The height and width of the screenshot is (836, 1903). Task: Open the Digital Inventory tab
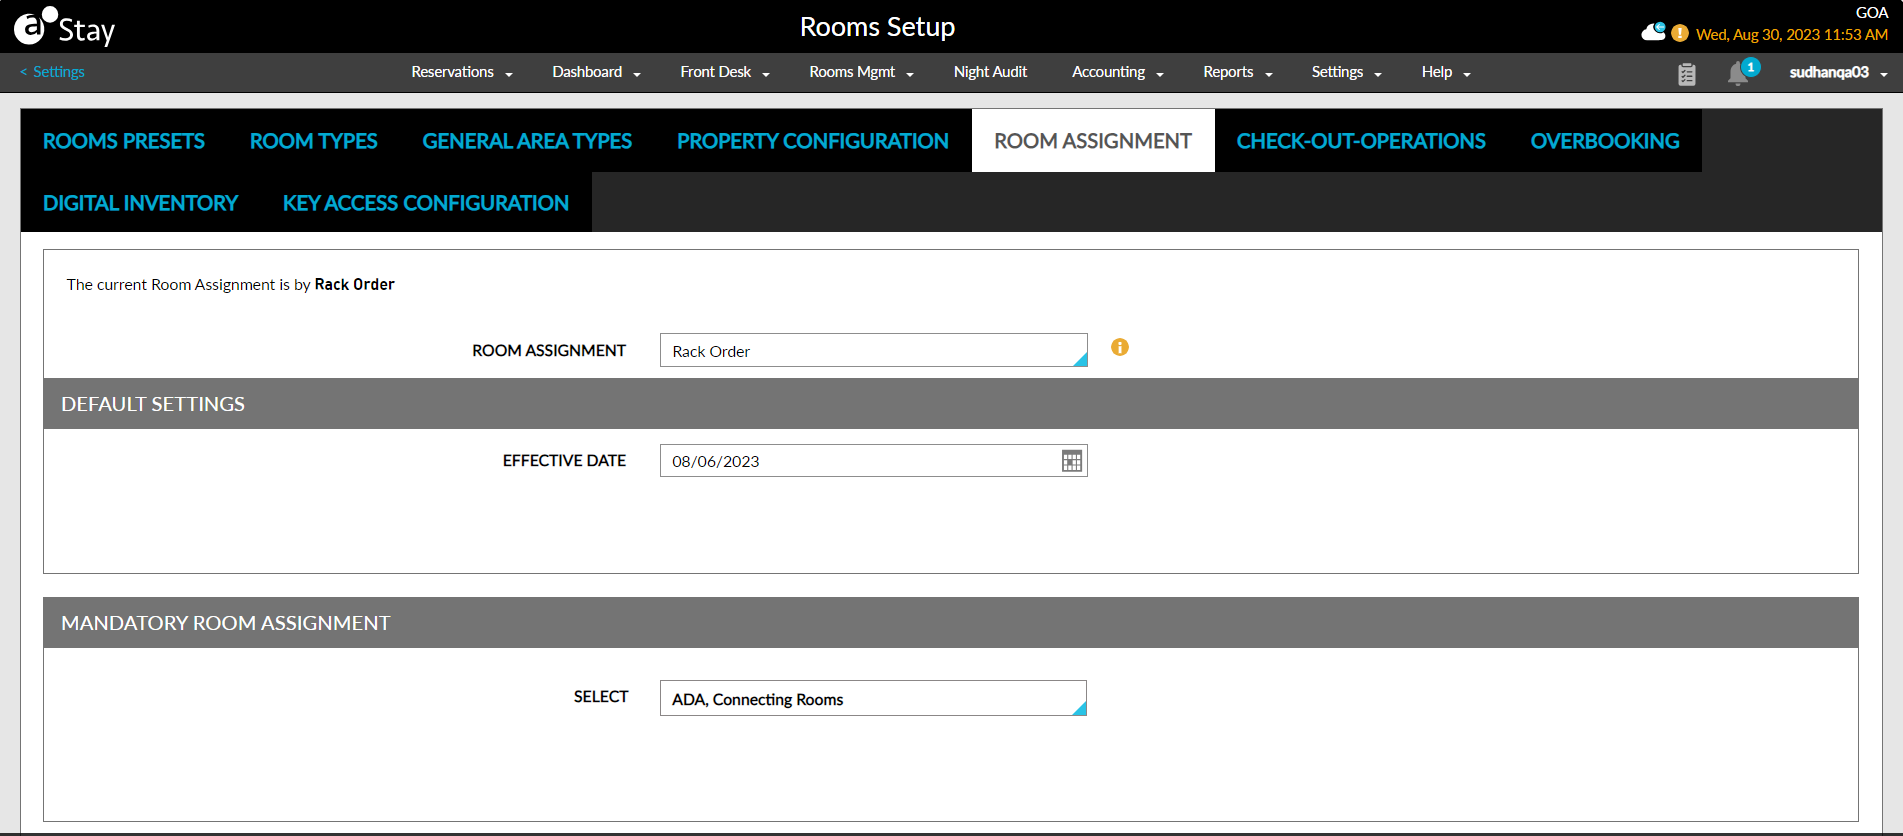pyautogui.click(x=140, y=203)
